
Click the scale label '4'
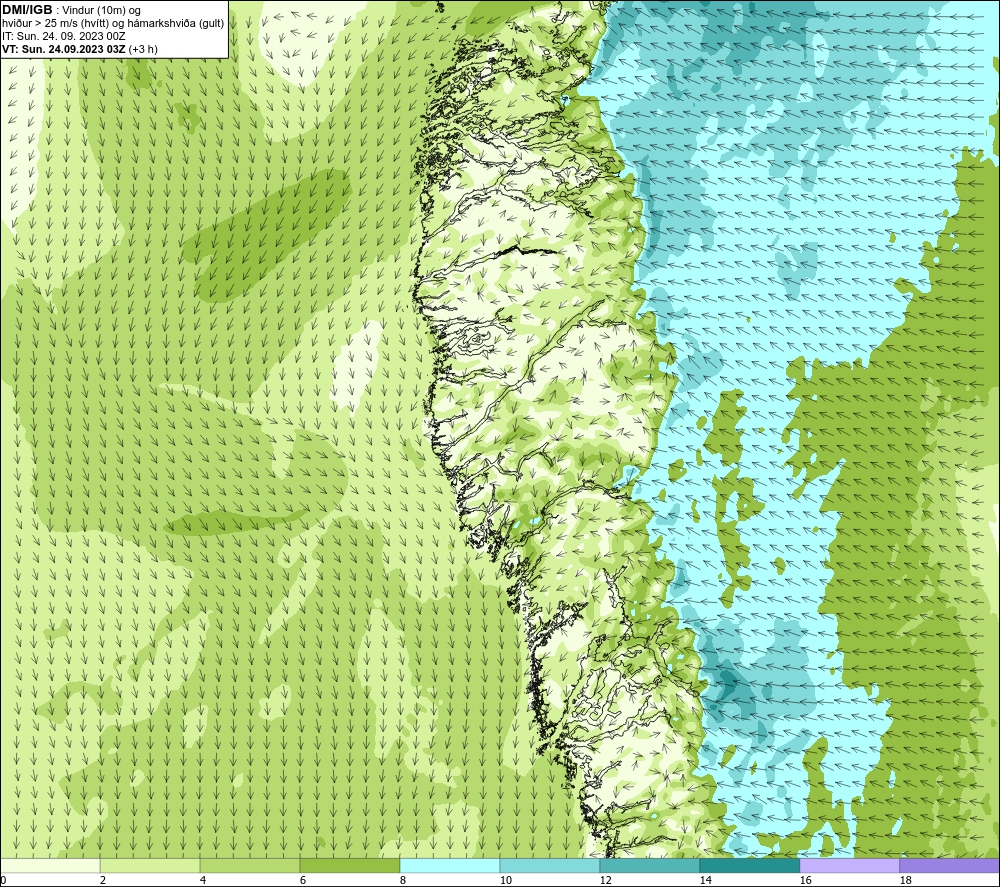[203, 880]
